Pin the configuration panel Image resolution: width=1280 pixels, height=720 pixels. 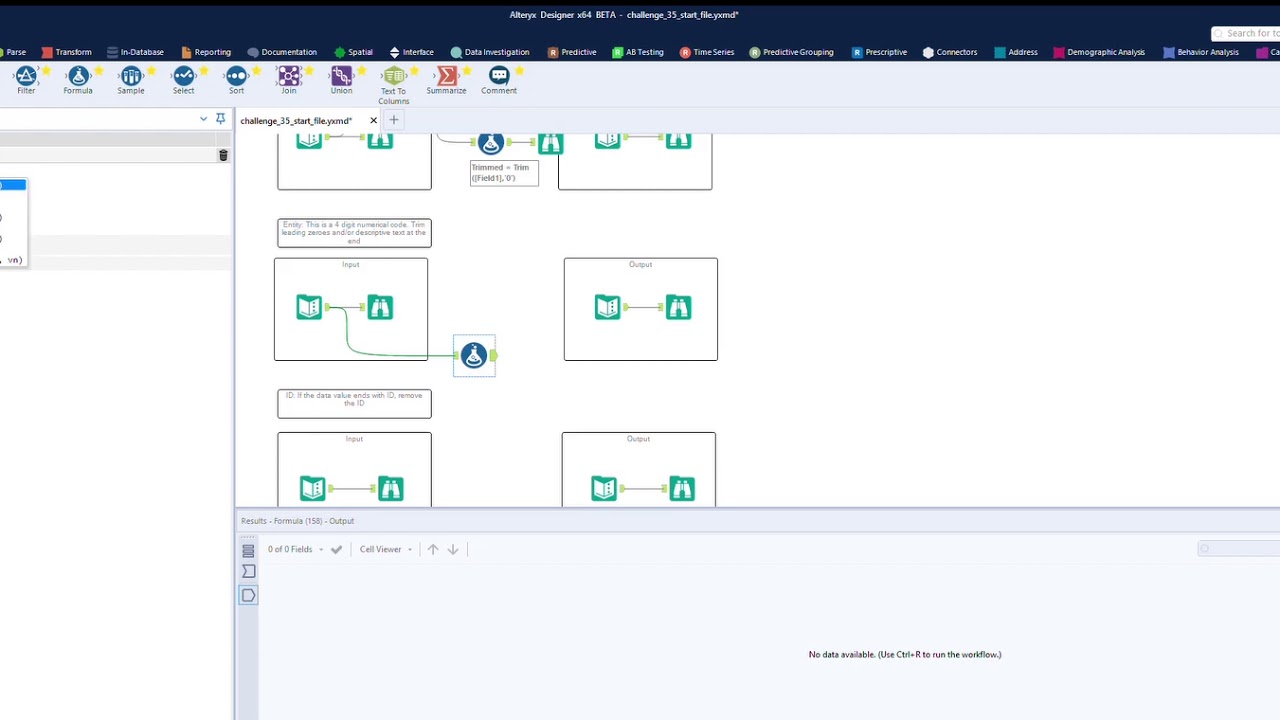pos(220,119)
